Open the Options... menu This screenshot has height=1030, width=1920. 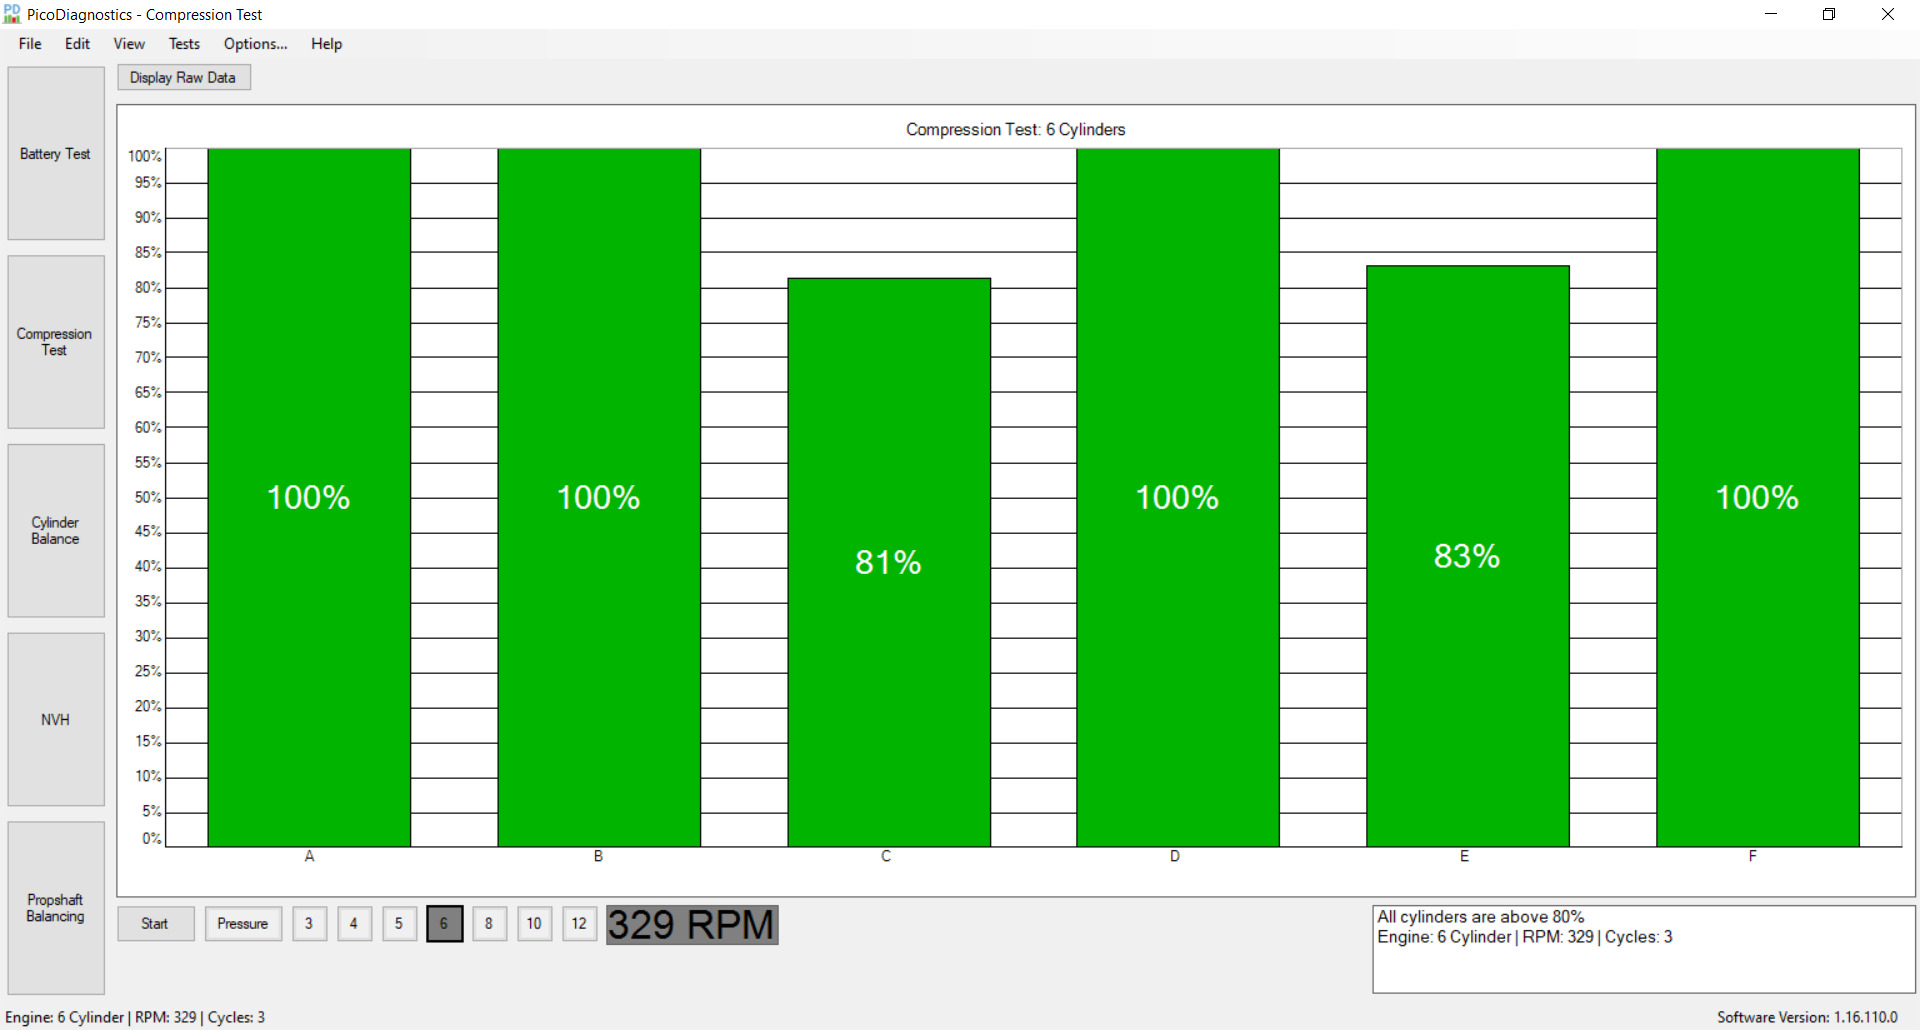255,44
